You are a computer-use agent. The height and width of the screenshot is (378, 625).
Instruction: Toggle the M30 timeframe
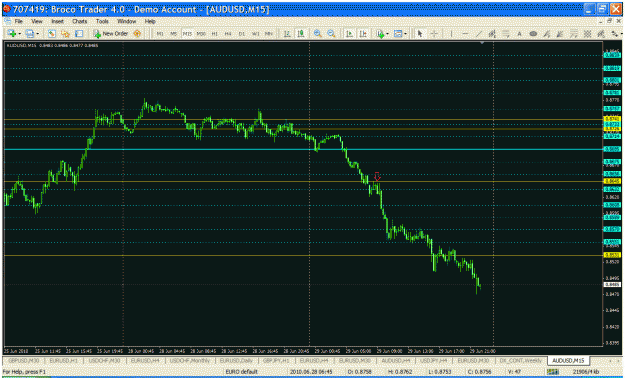(201, 34)
